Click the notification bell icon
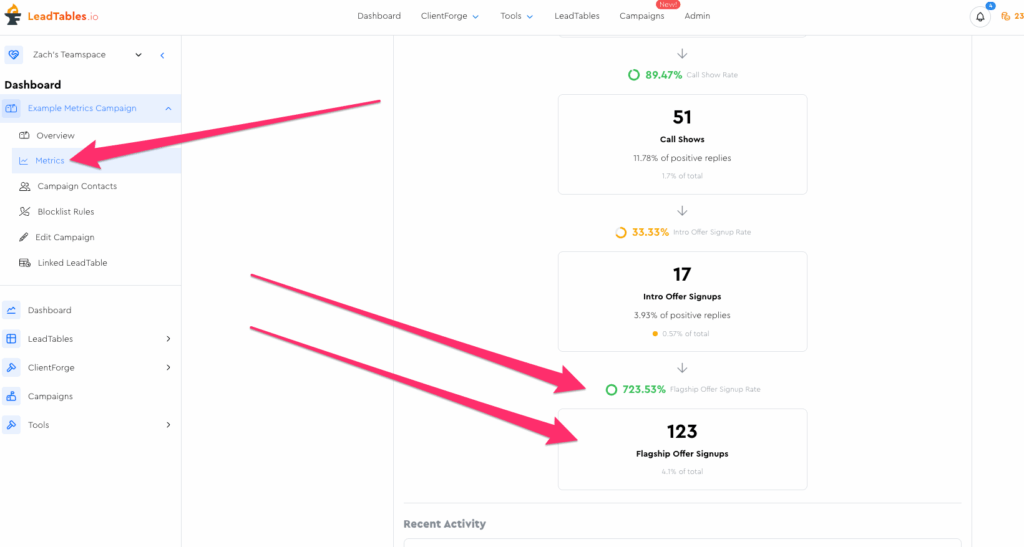Screen dimensions: 1024x547 coord(980,17)
